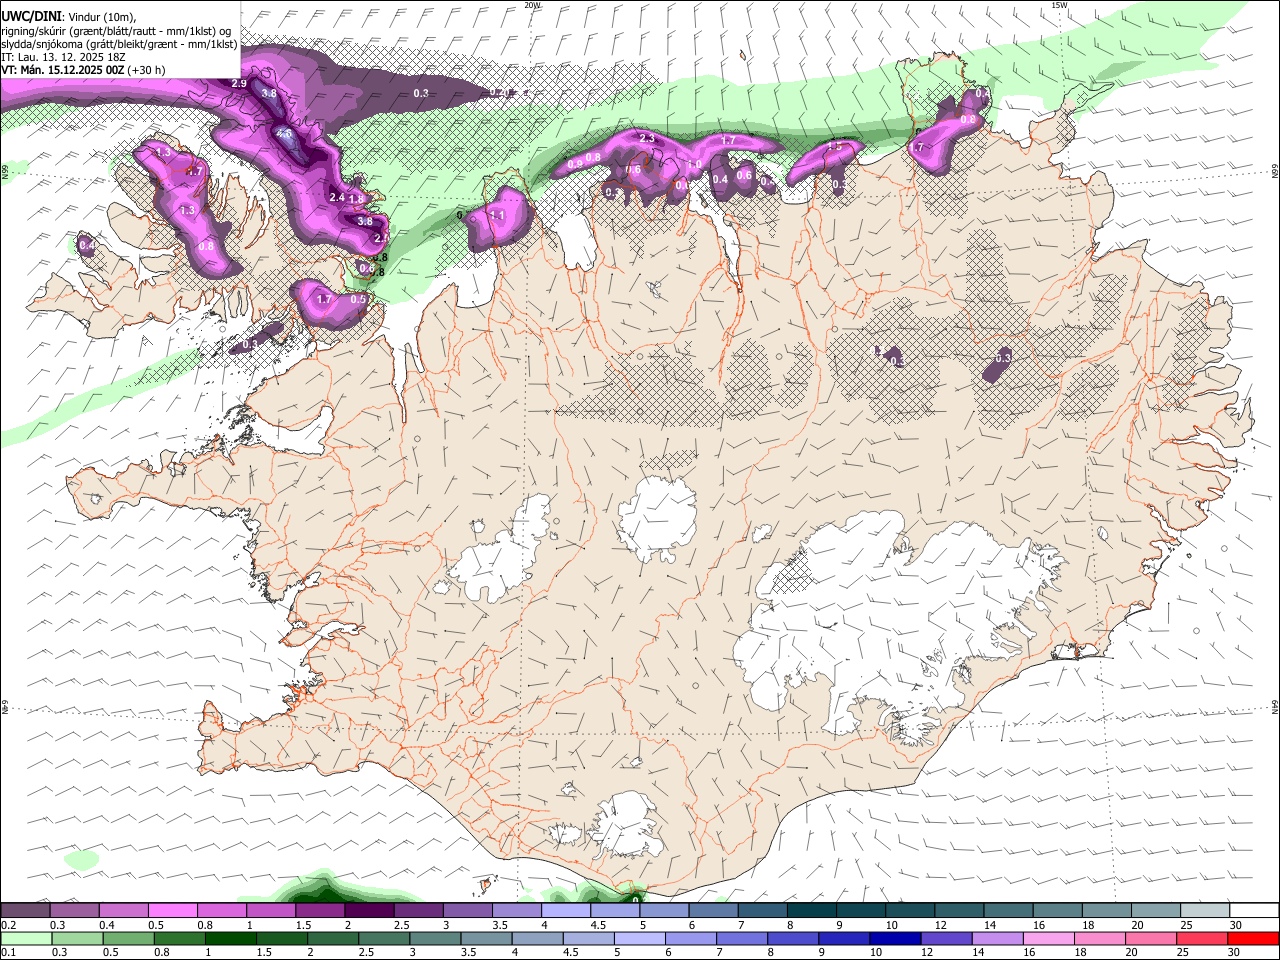Image resolution: width=1280 pixels, height=960 pixels.
Task: Click the lightest green 0.1 rain legend swatch
Action: click(x=27, y=939)
